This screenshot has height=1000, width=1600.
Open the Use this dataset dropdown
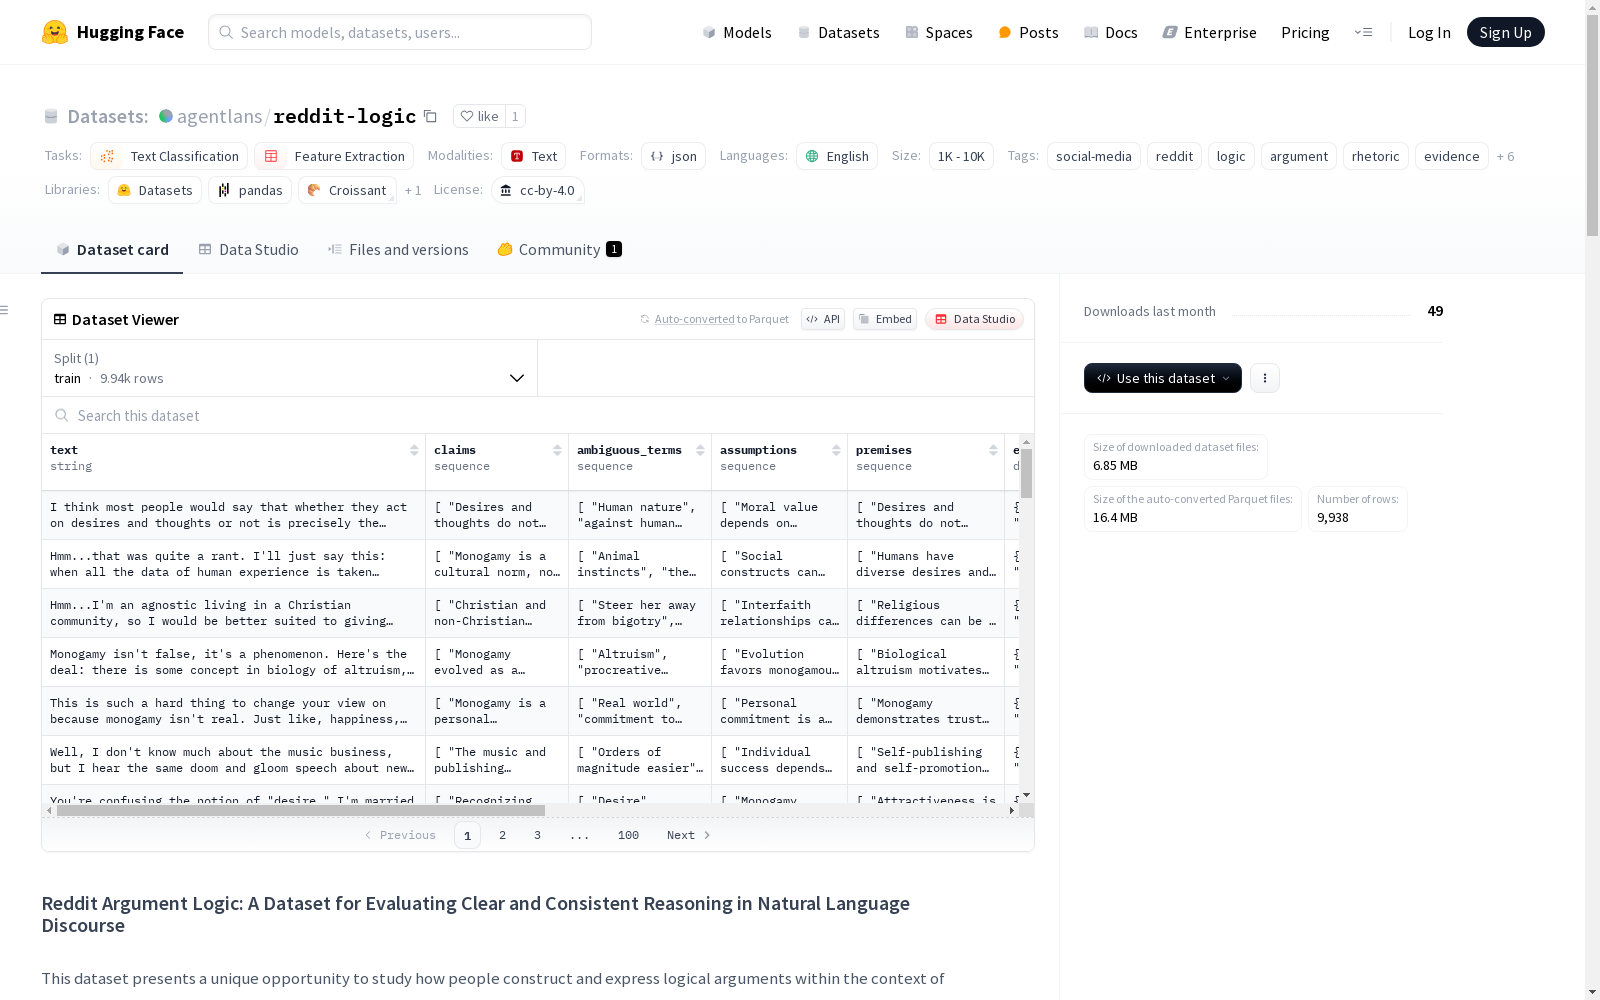pyautogui.click(x=1163, y=378)
